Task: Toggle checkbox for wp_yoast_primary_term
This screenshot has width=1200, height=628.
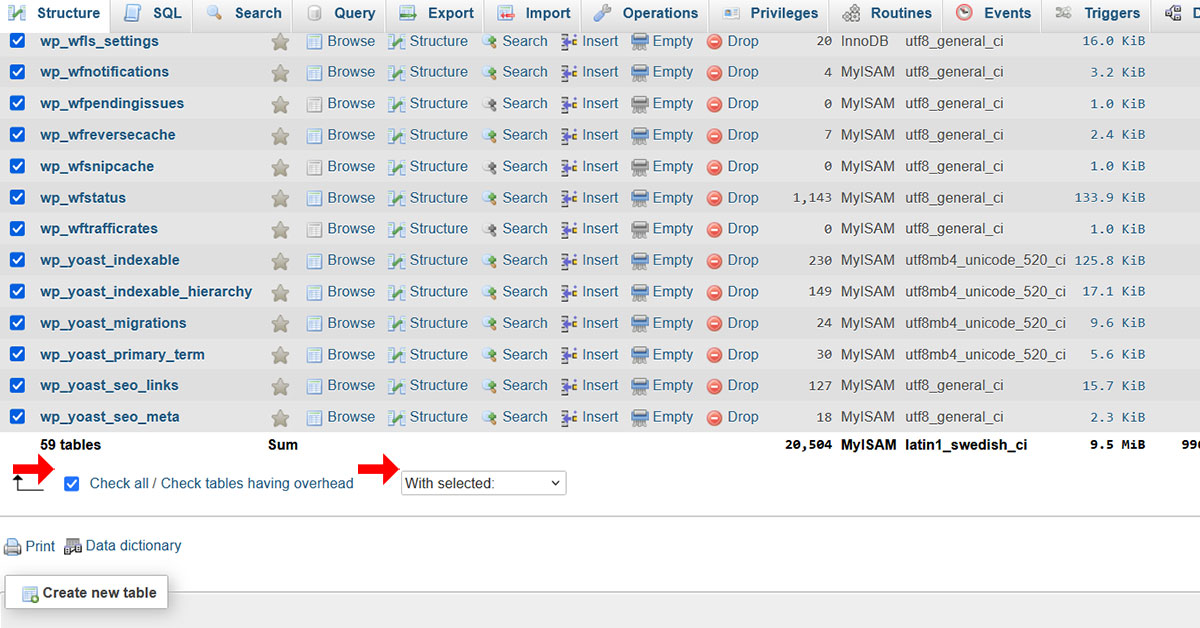Action: tap(17, 355)
